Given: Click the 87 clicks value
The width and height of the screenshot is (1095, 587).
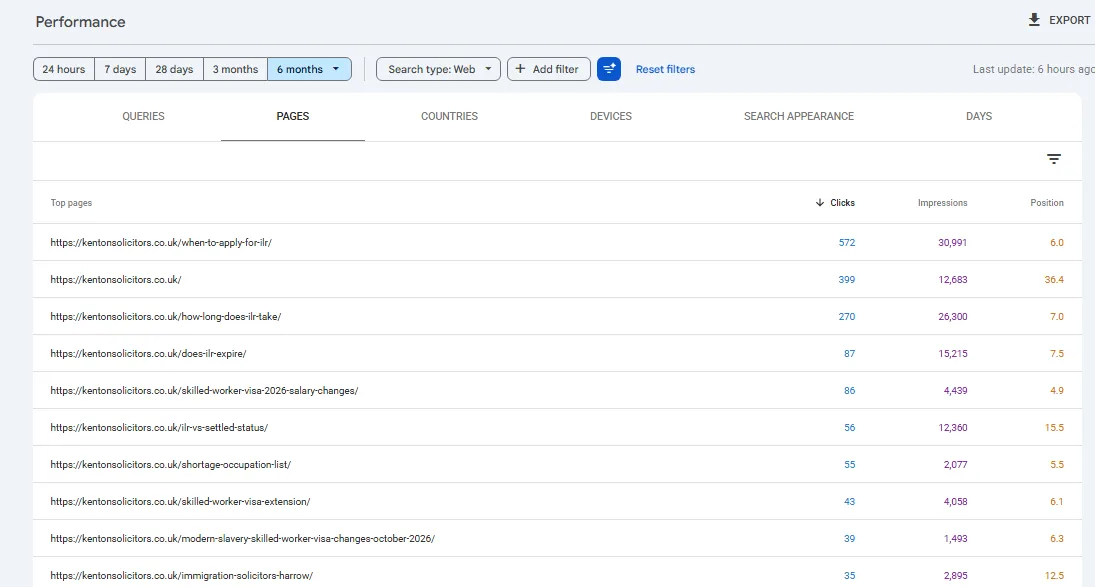Looking at the screenshot, I should pyautogui.click(x=849, y=353).
